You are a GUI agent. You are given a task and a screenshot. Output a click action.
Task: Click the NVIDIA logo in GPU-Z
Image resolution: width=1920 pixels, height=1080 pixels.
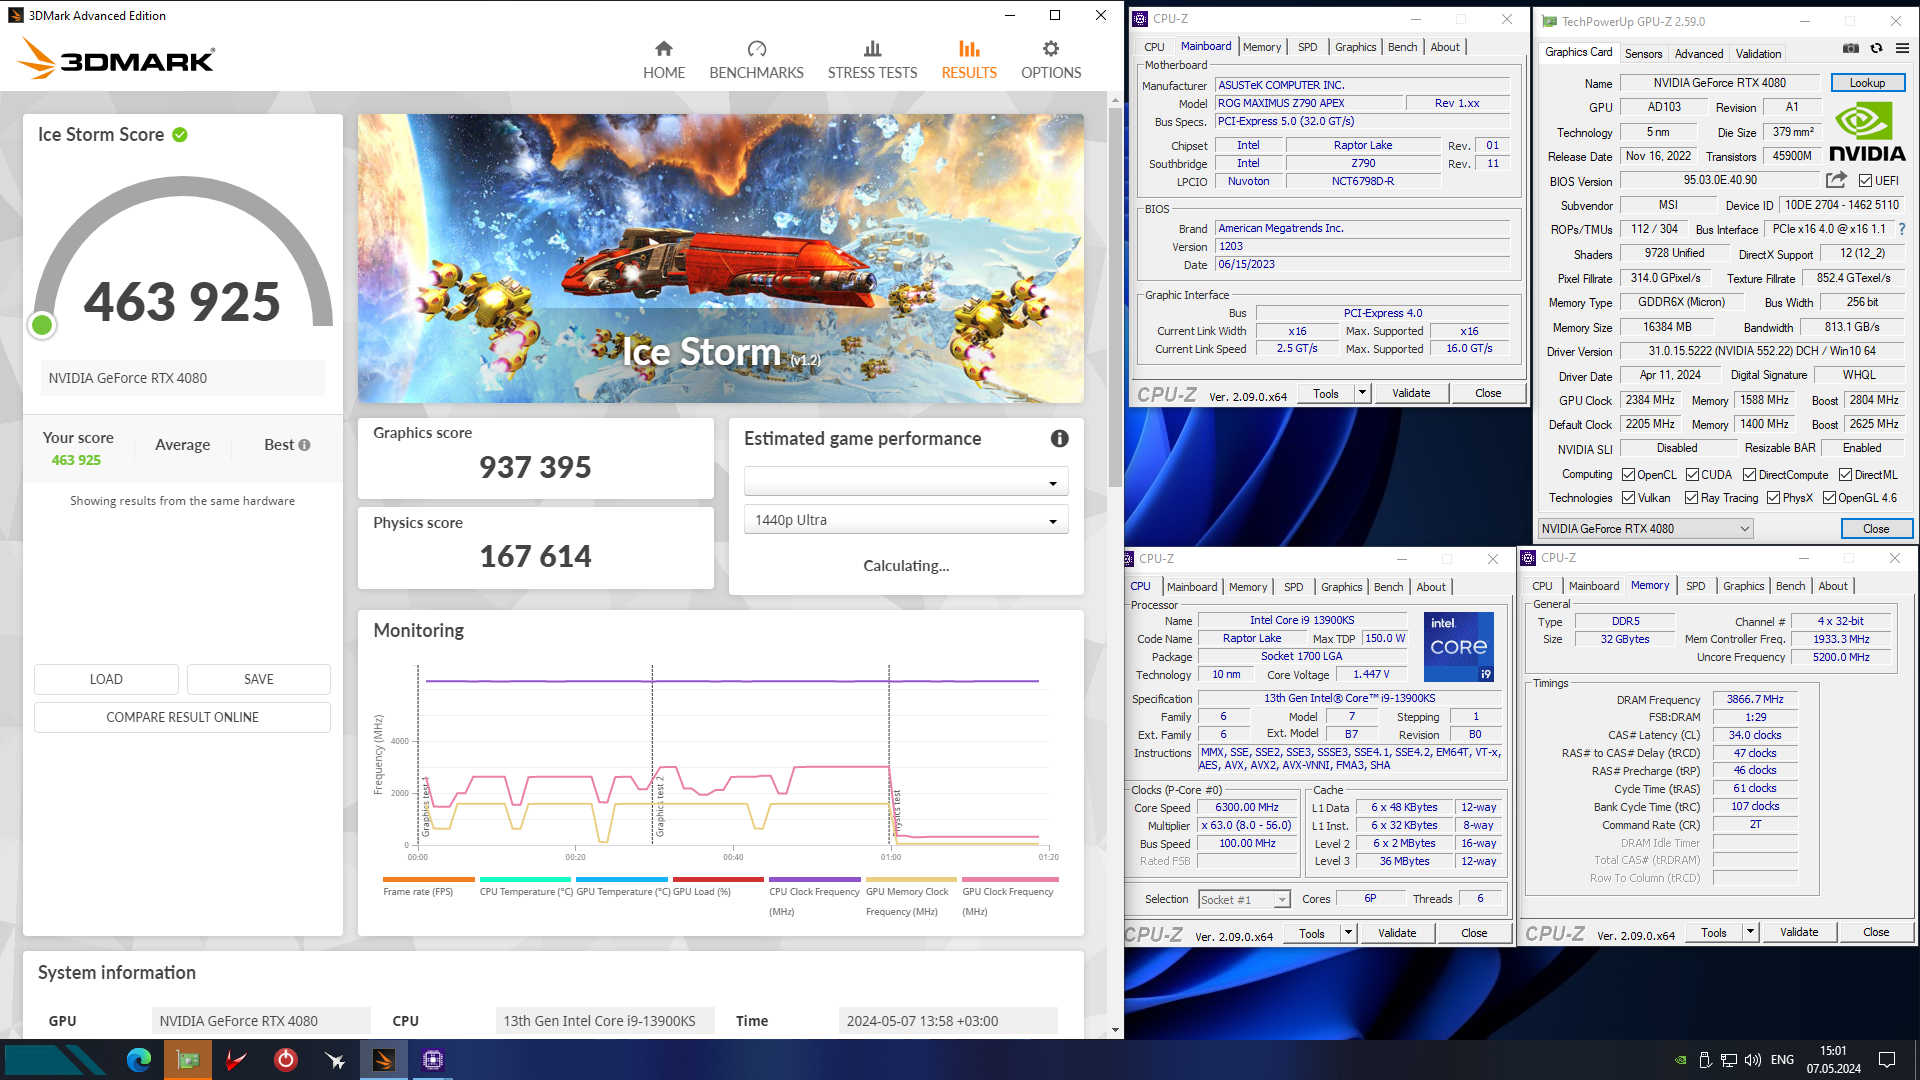[x=1867, y=132]
